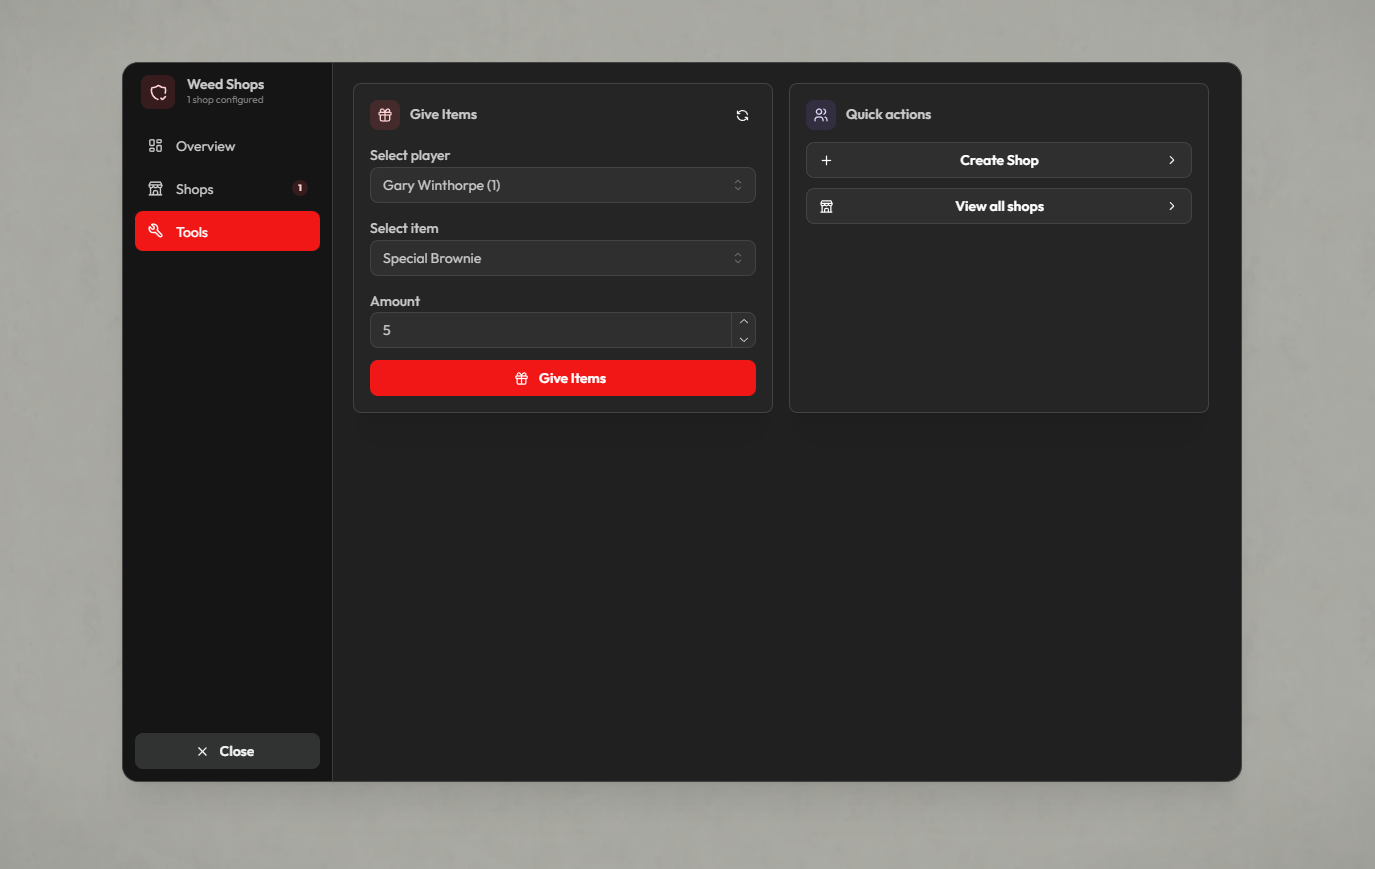Click the "1 shop configured" subtitle text
1375x869 pixels.
pyautogui.click(x=225, y=100)
